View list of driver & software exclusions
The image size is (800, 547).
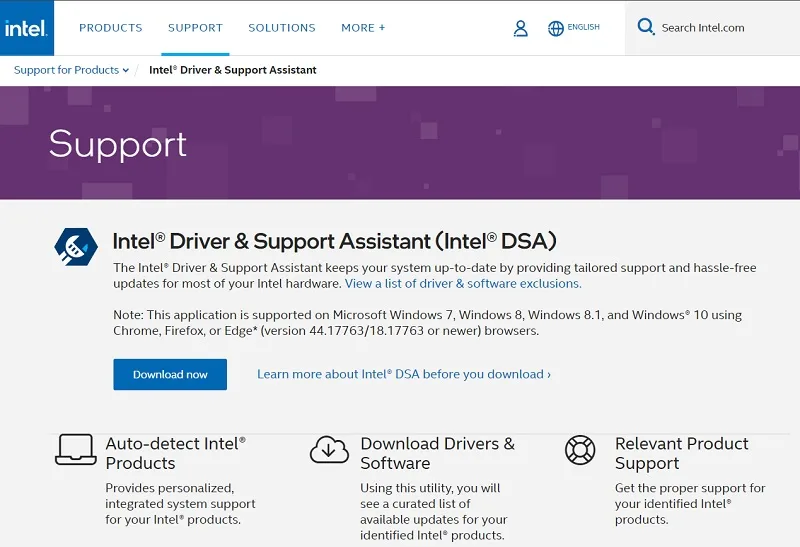coord(463,284)
